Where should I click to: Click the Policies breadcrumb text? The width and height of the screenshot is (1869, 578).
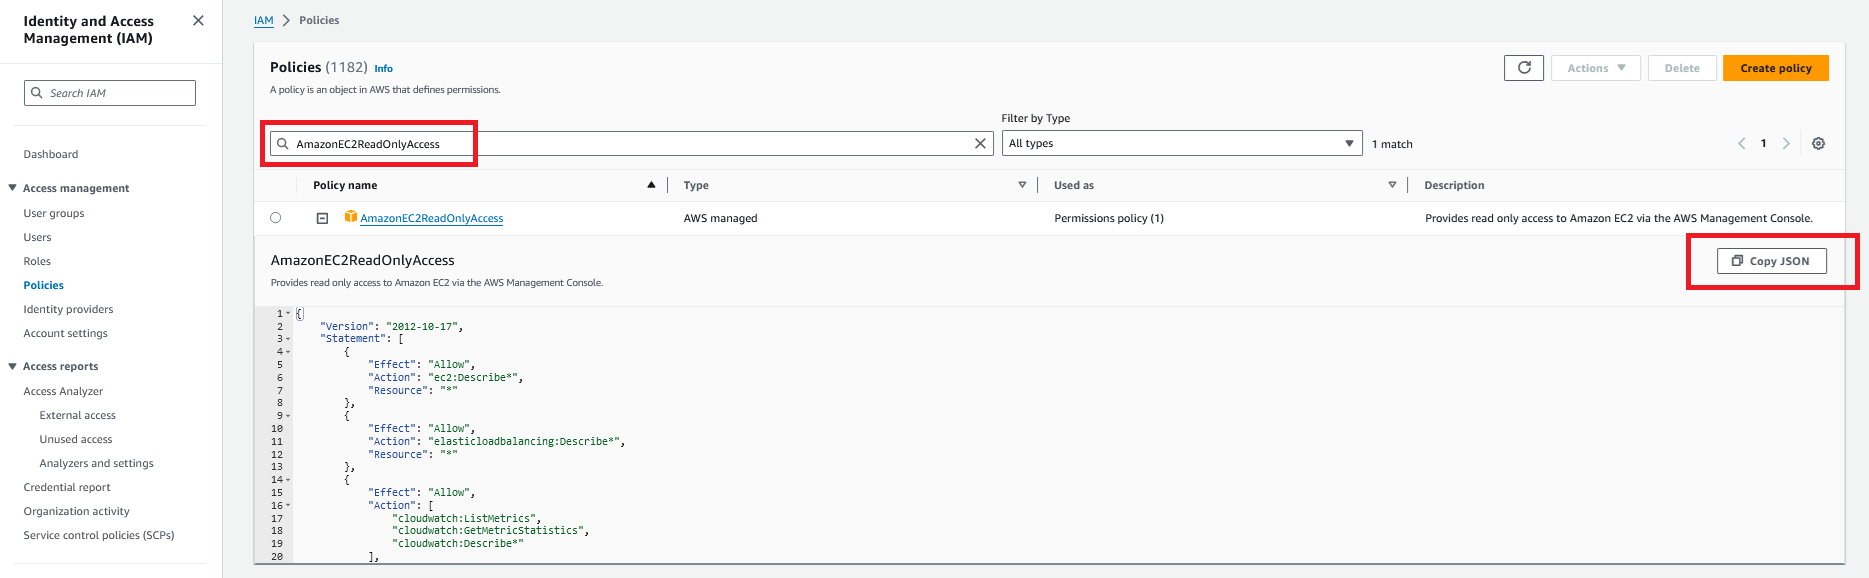click(319, 20)
